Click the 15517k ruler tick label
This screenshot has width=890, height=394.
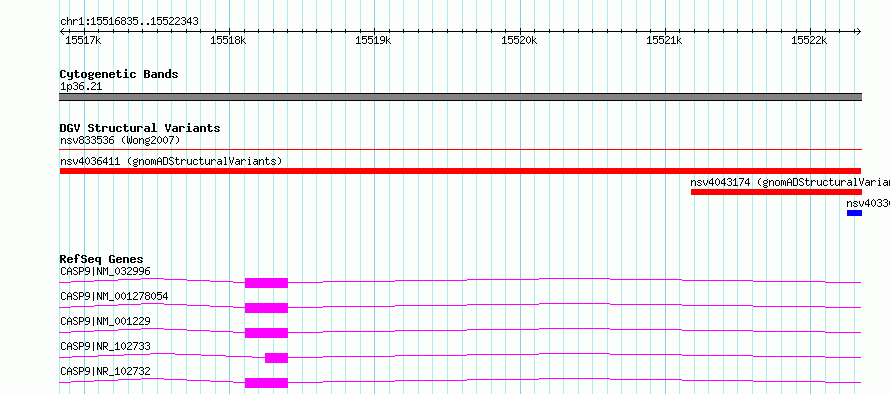[83, 40]
